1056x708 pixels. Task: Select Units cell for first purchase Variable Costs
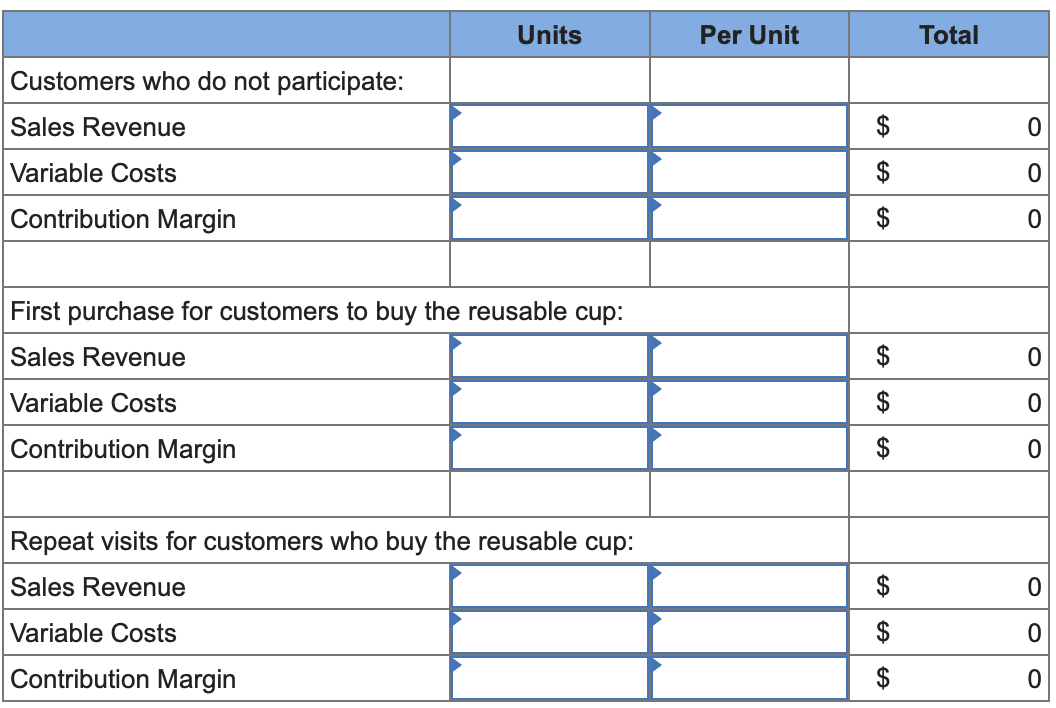(550, 402)
